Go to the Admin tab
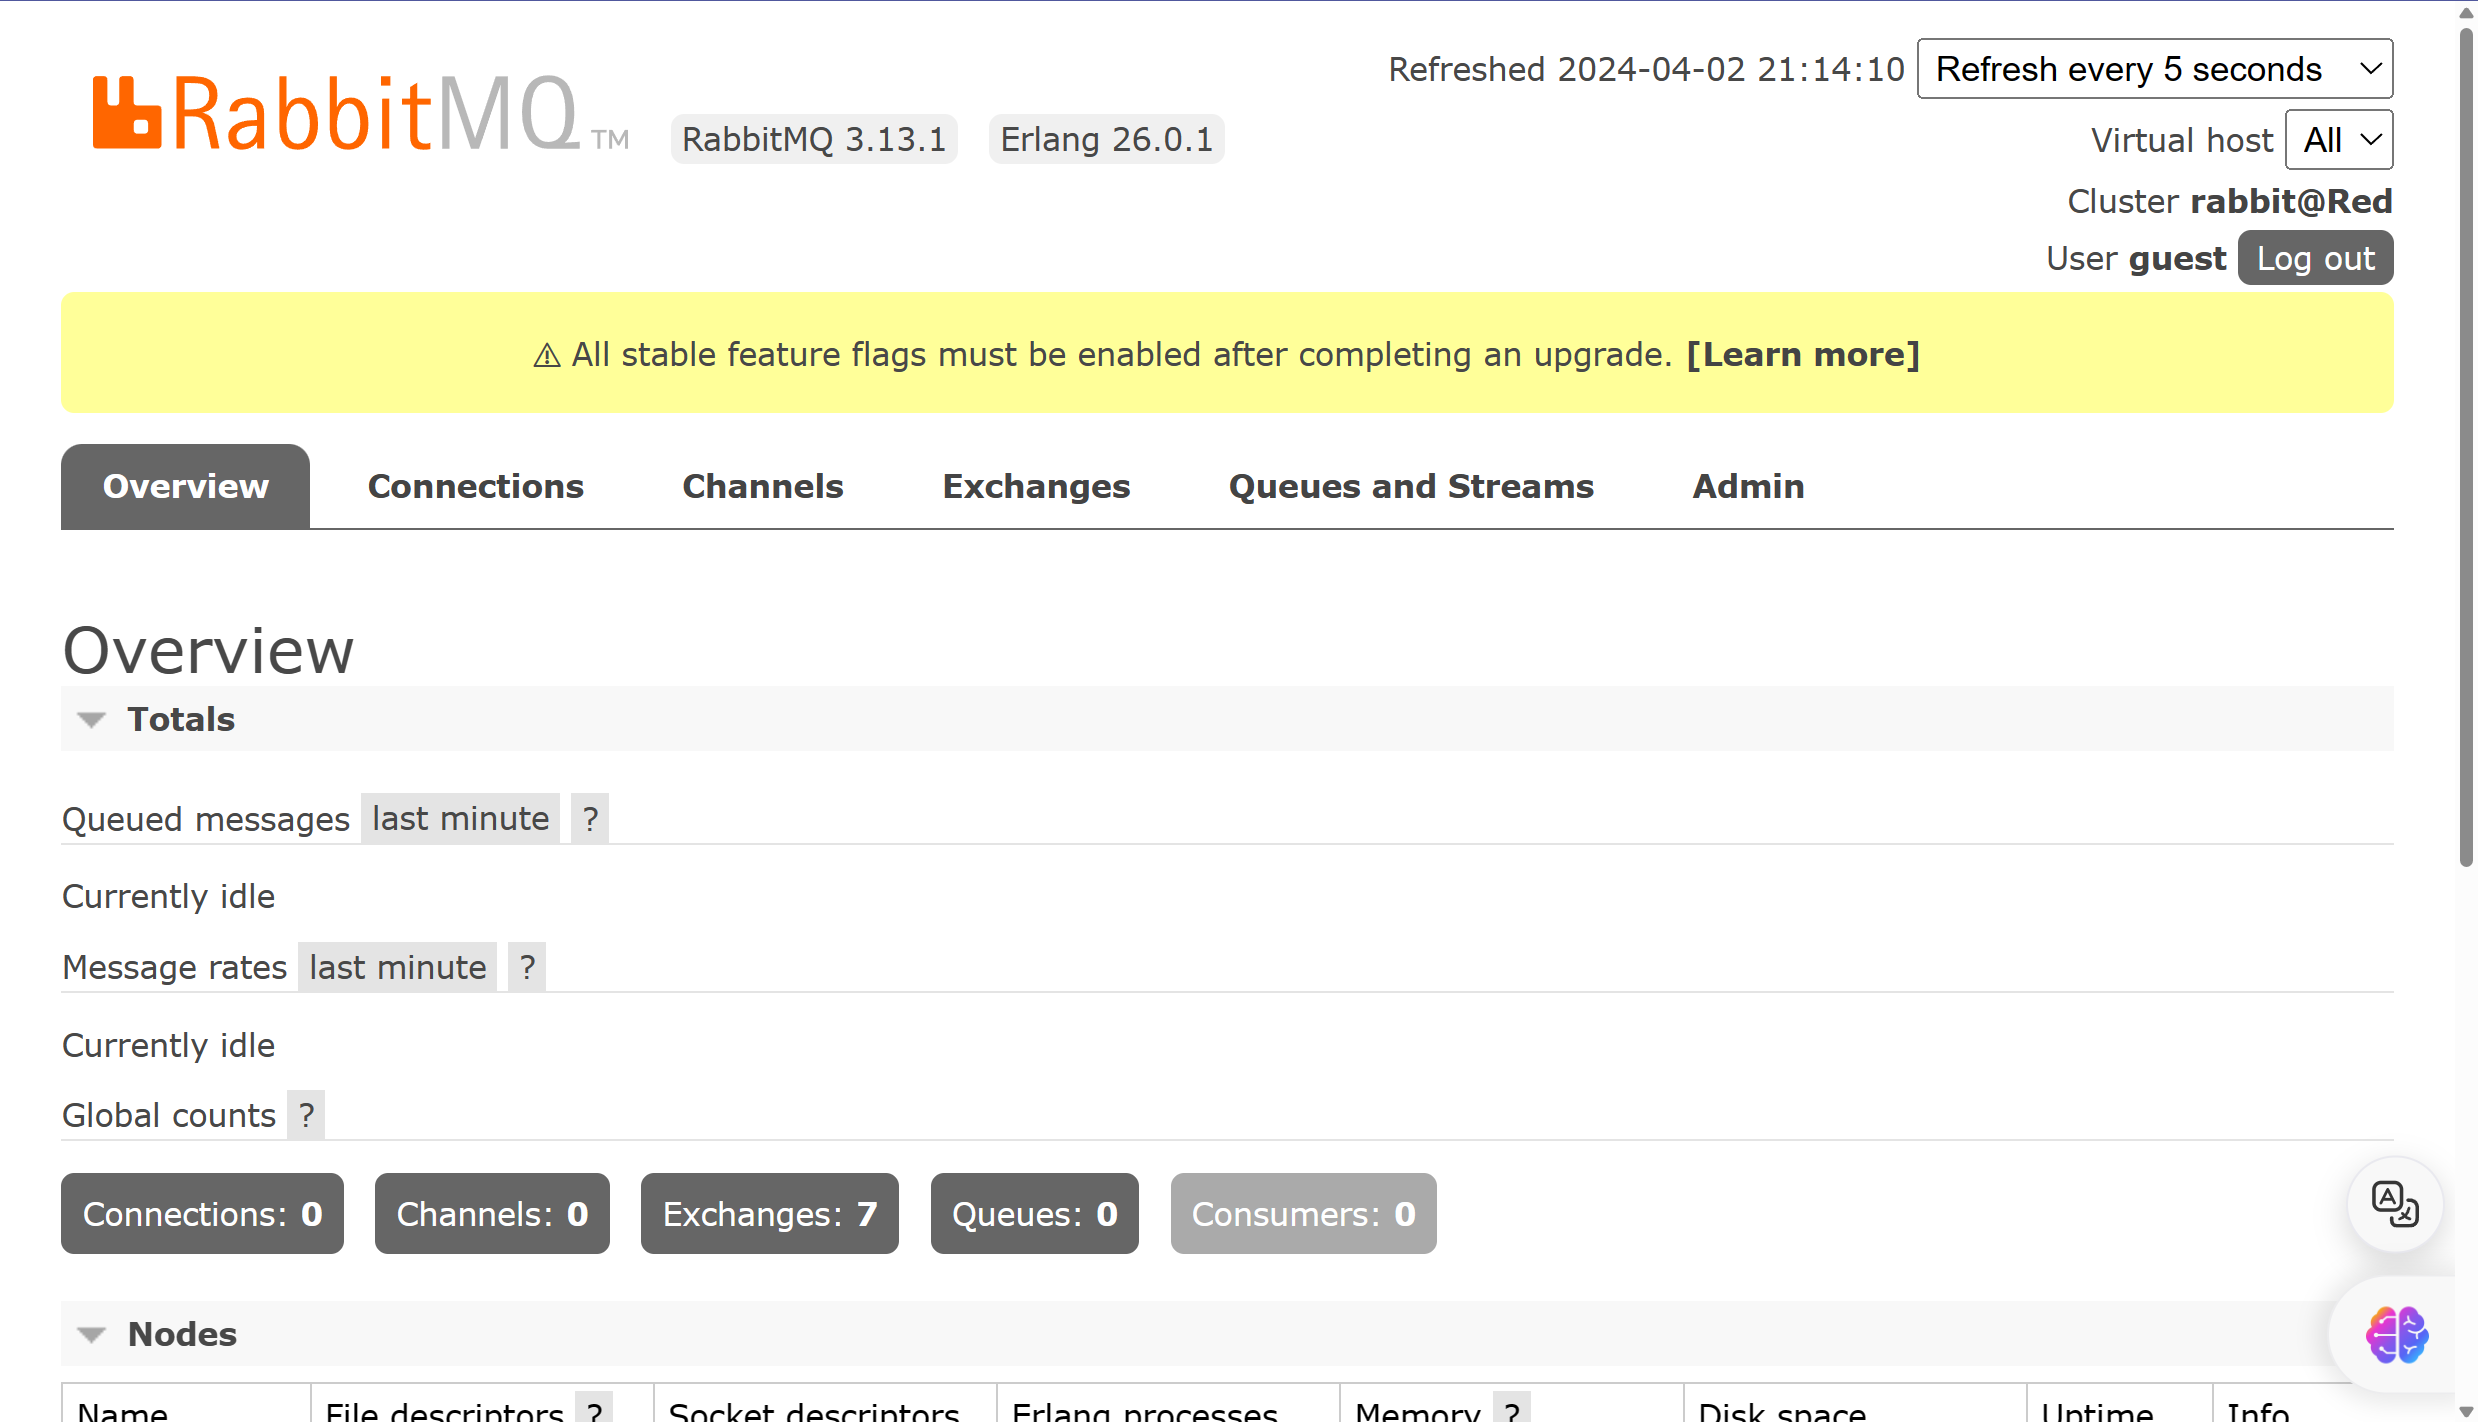This screenshot has height=1422, width=2478. 1748,486
